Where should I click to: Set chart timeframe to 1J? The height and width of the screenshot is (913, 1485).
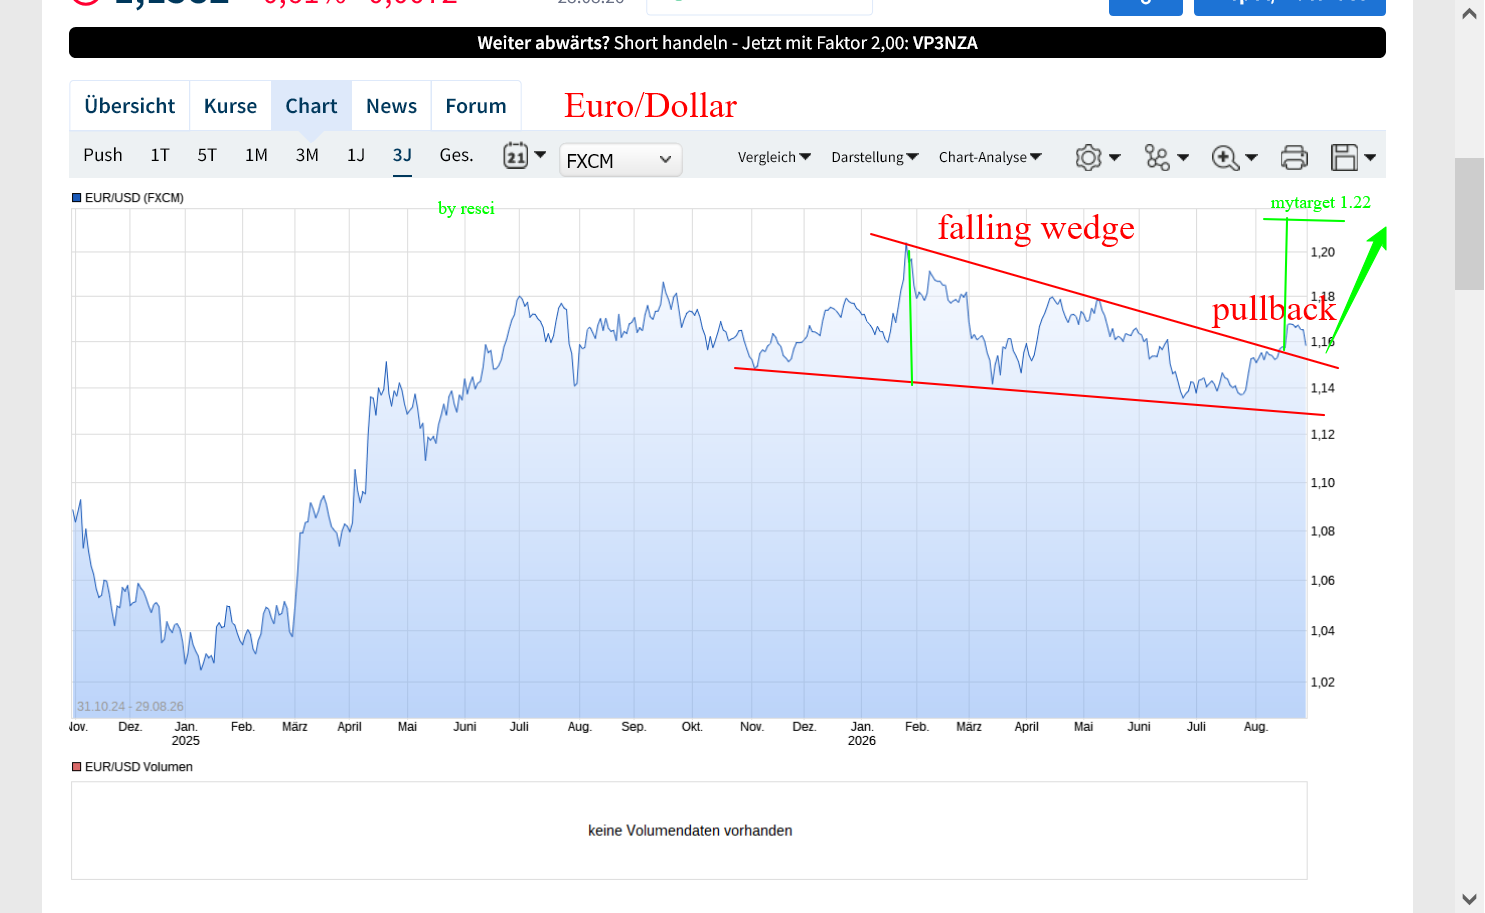tap(356, 155)
